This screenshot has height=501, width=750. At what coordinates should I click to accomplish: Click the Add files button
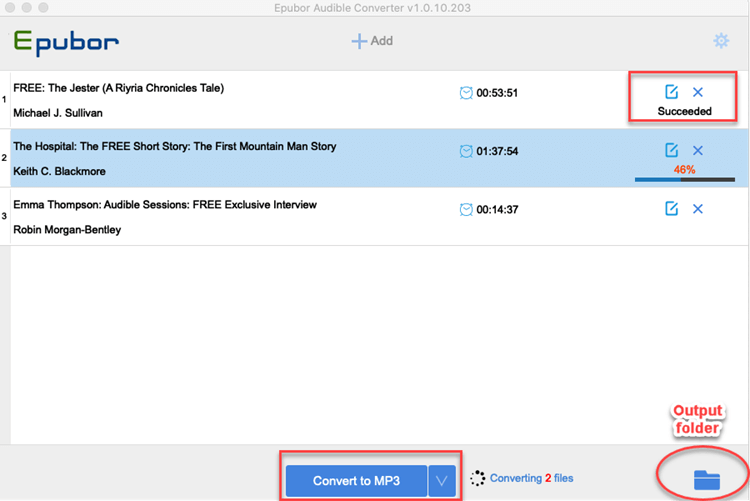[x=372, y=41]
